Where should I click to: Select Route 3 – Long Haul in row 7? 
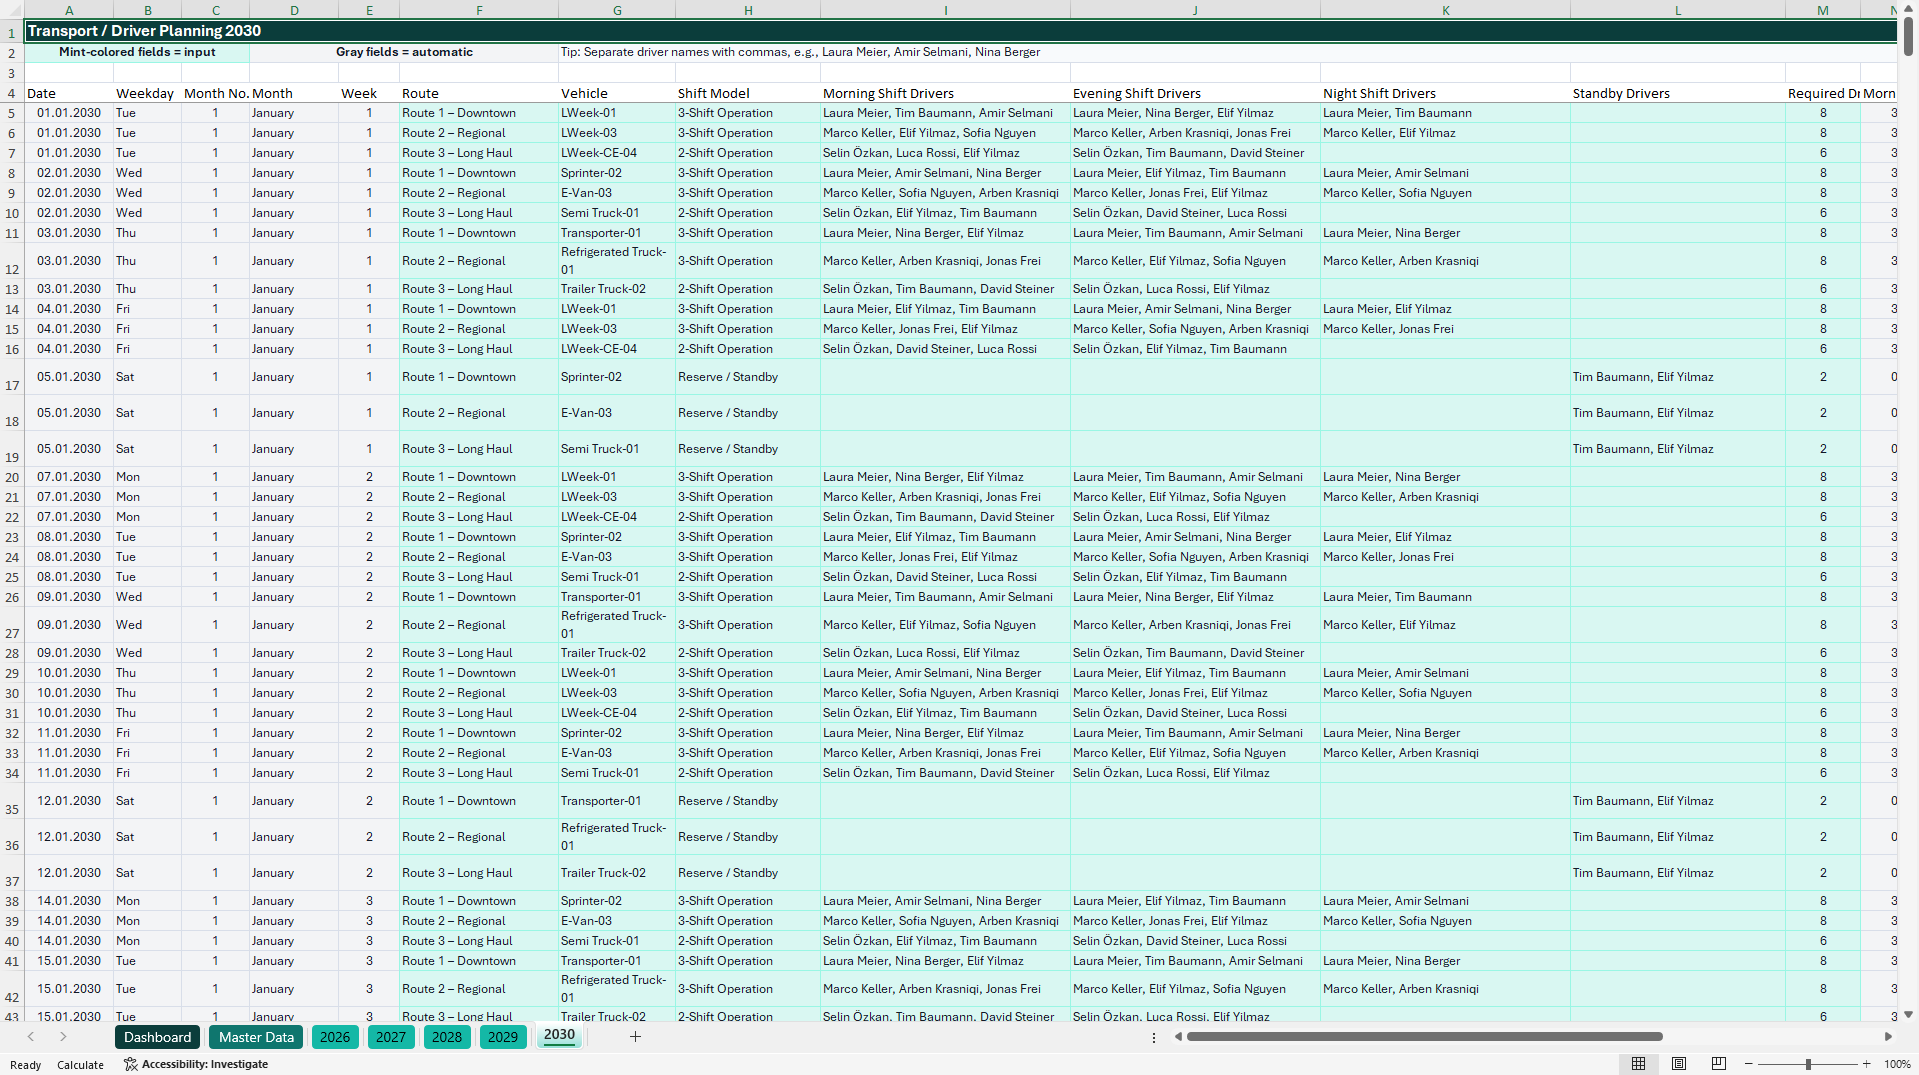point(479,153)
